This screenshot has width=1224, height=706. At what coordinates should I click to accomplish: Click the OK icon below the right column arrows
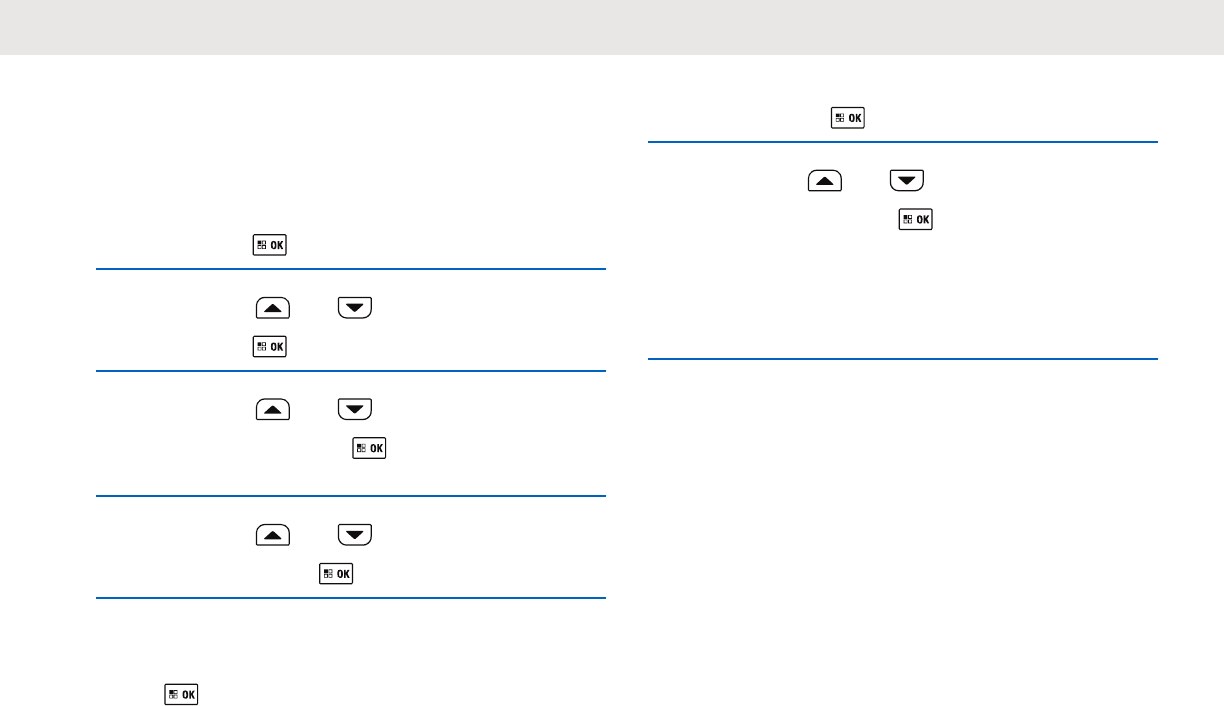[x=915, y=220]
